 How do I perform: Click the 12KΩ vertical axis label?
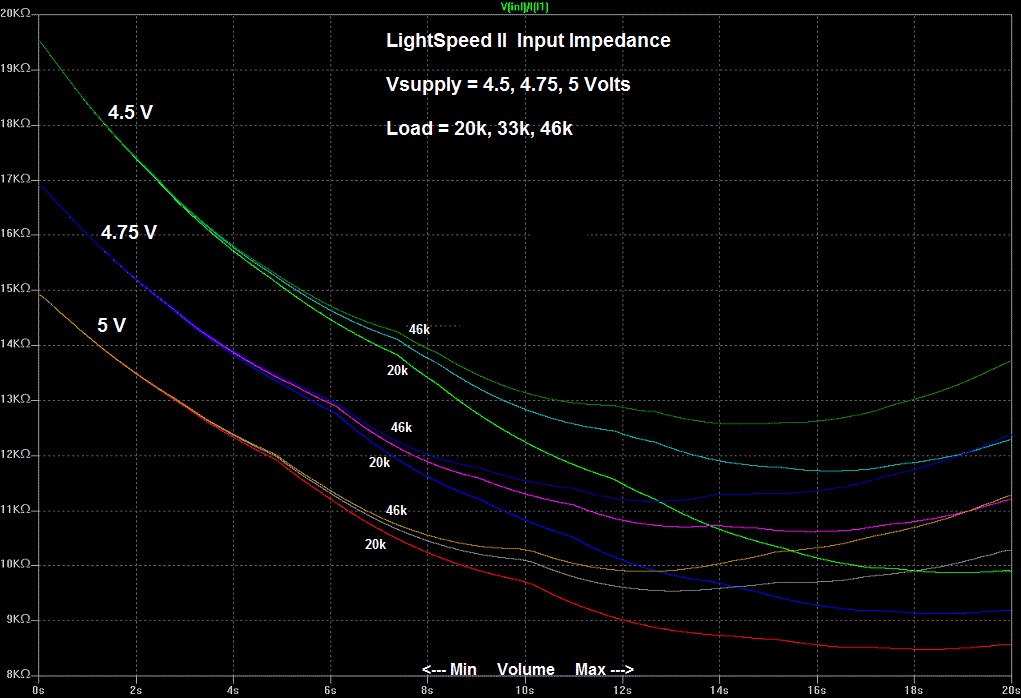[x=15, y=454]
